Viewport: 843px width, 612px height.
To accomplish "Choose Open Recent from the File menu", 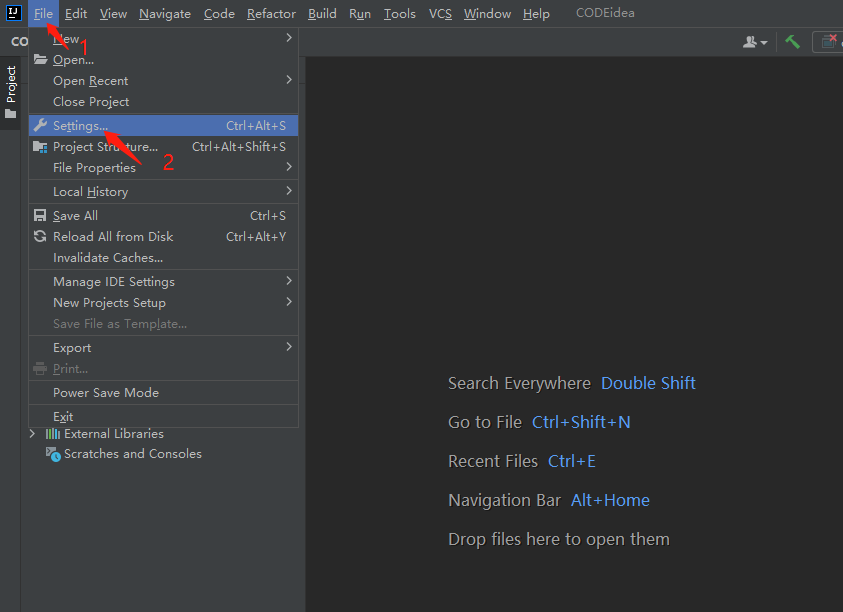I will coord(163,80).
